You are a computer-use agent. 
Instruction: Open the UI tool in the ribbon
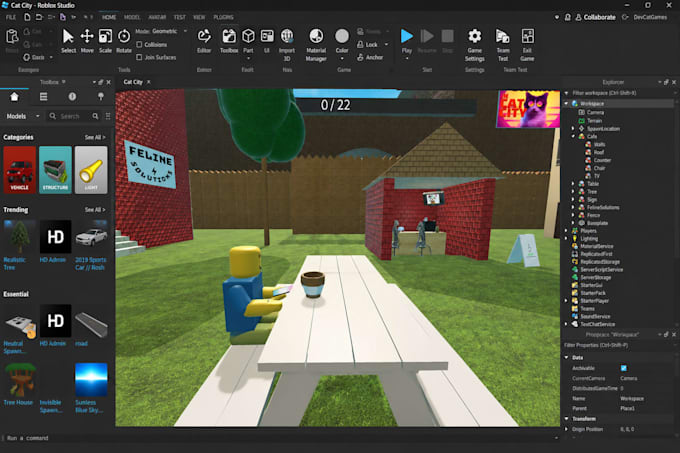[267, 41]
